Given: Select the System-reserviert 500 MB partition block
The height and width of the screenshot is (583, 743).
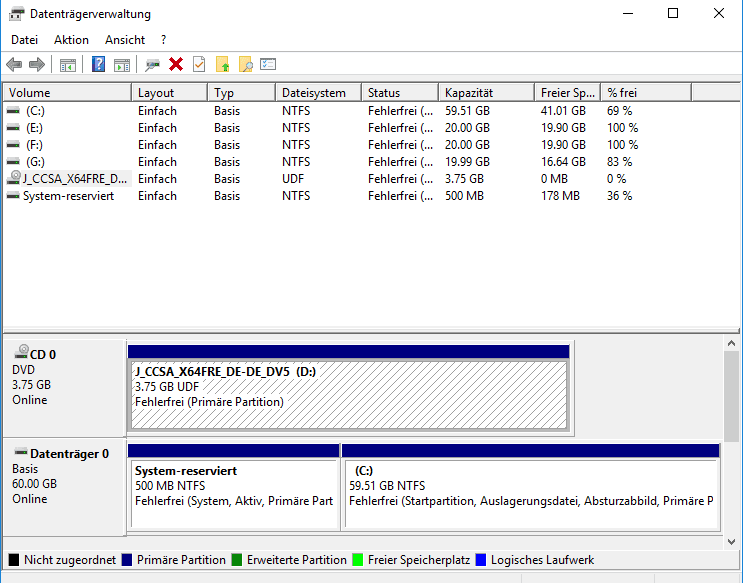Looking at the screenshot, I should tap(234, 487).
